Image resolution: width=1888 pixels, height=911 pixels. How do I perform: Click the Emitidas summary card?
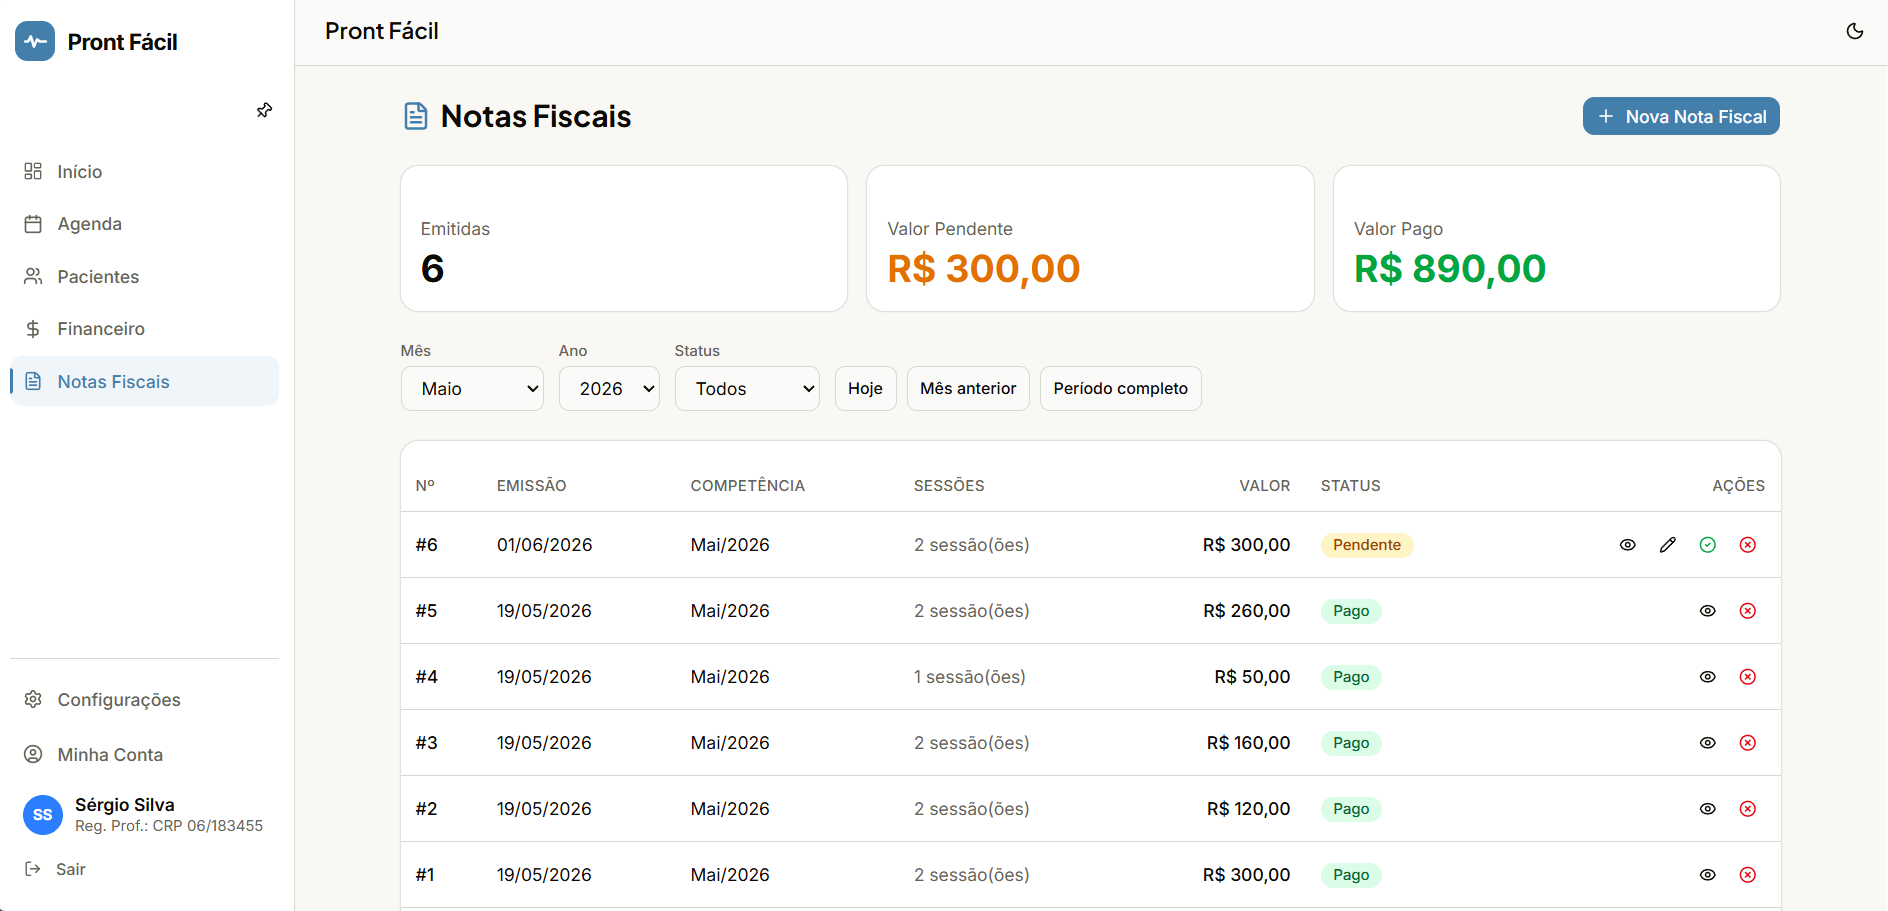[624, 239]
